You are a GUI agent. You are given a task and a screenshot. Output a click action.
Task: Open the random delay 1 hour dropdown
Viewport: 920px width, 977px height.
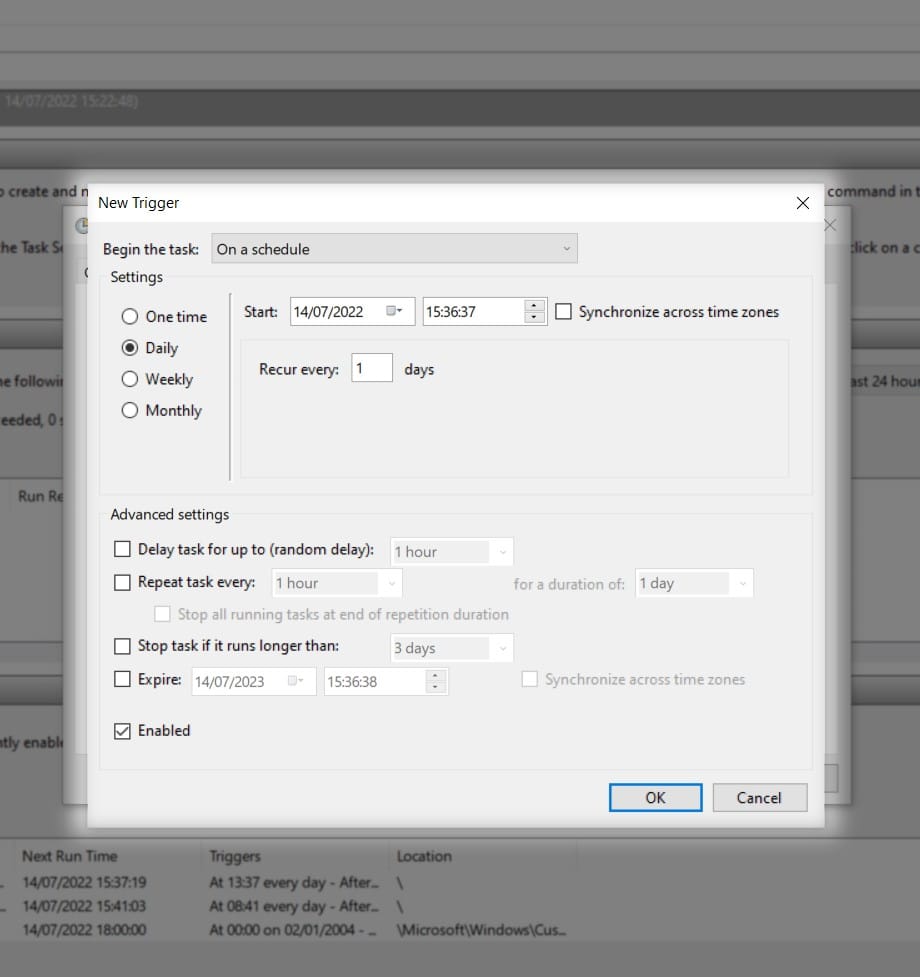pyautogui.click(x=452, y=552)
